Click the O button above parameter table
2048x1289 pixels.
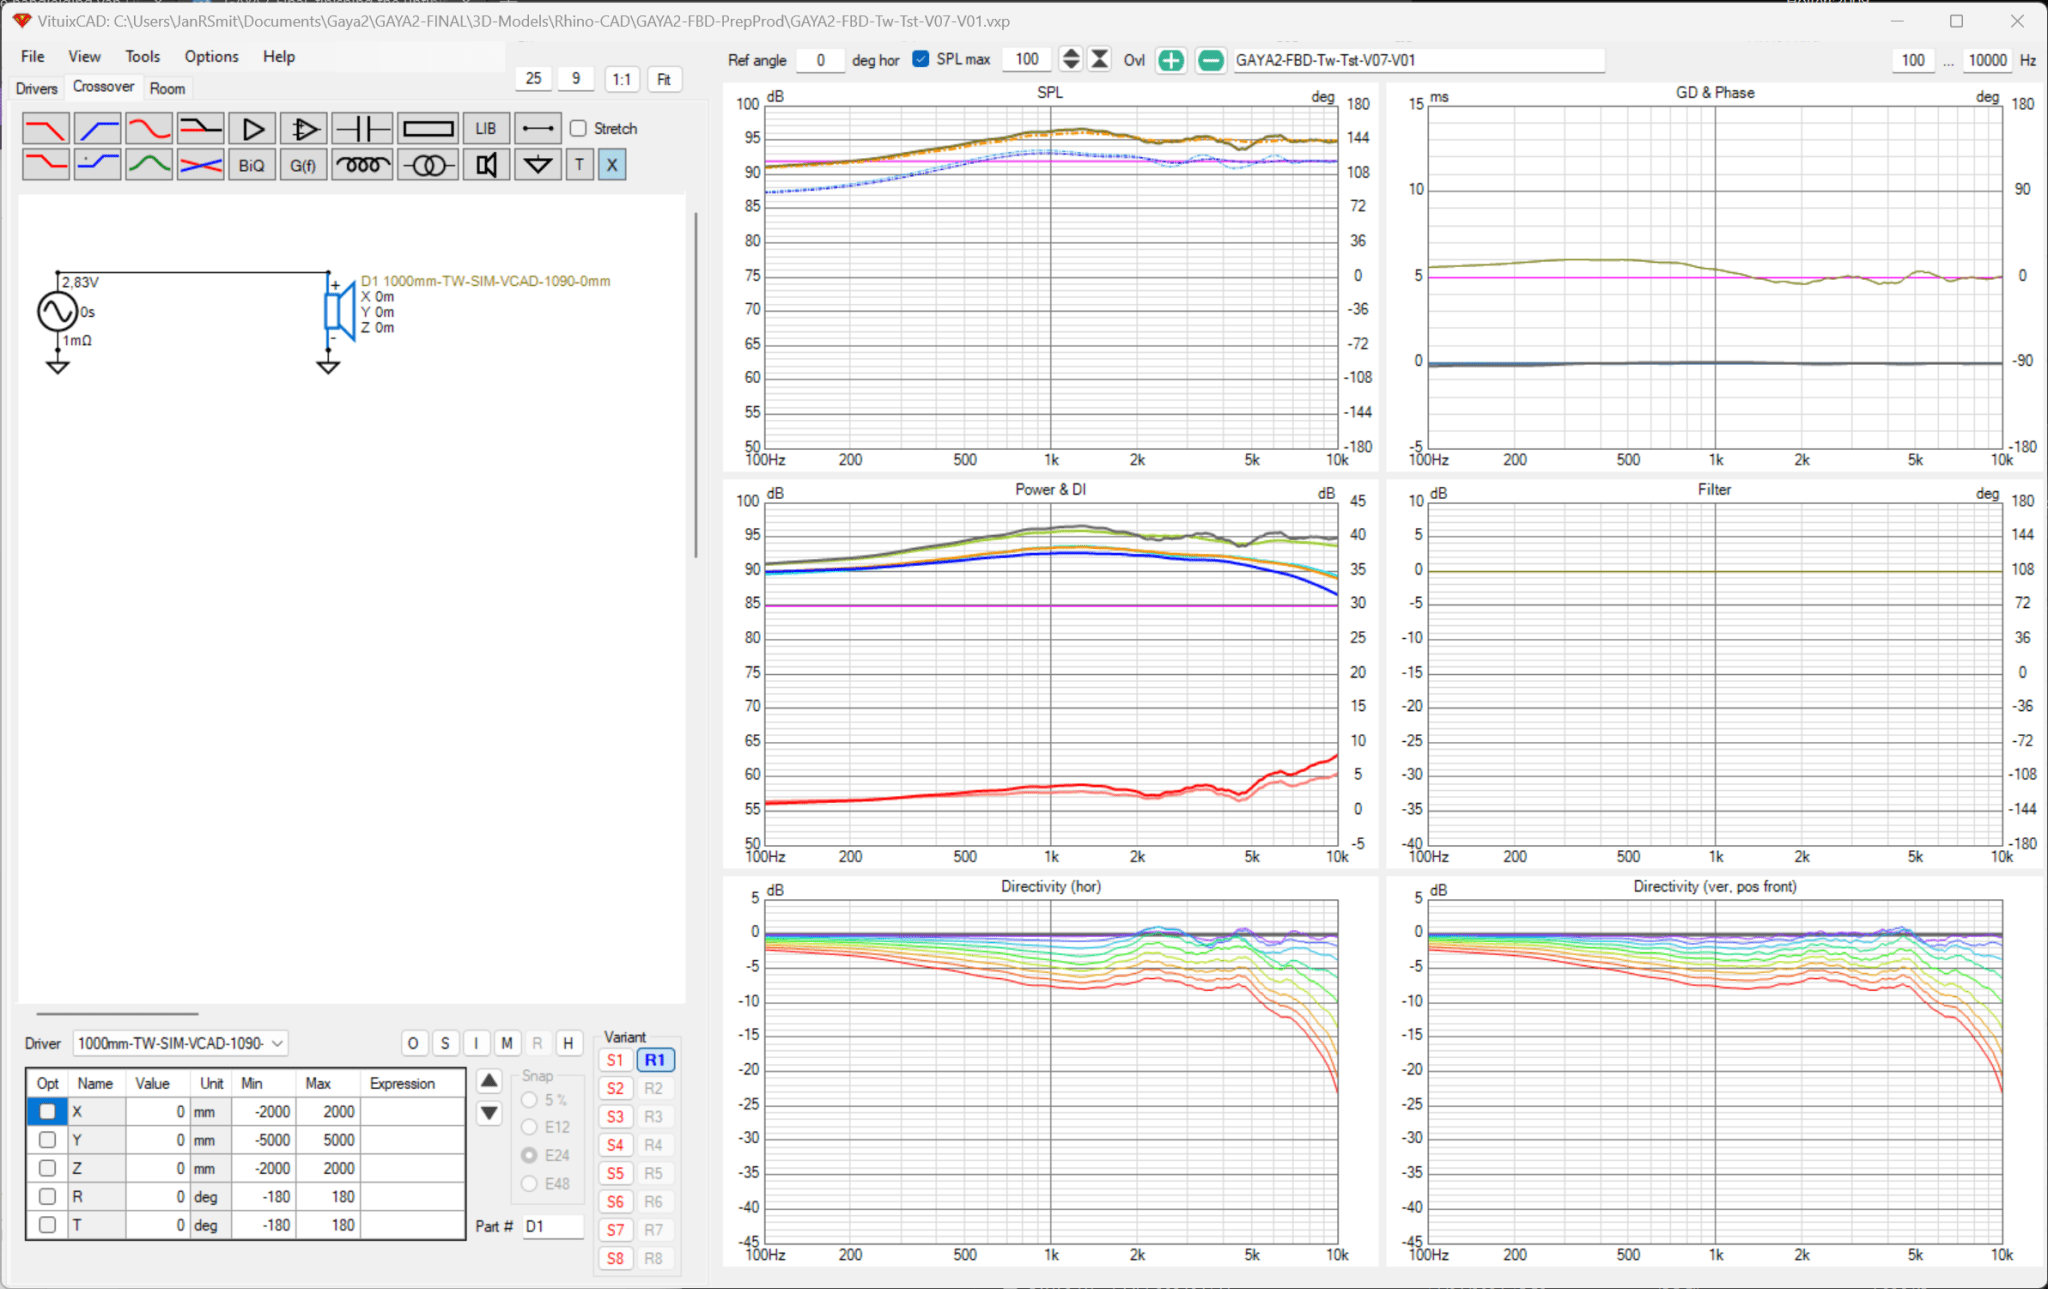coord(413,1043)
